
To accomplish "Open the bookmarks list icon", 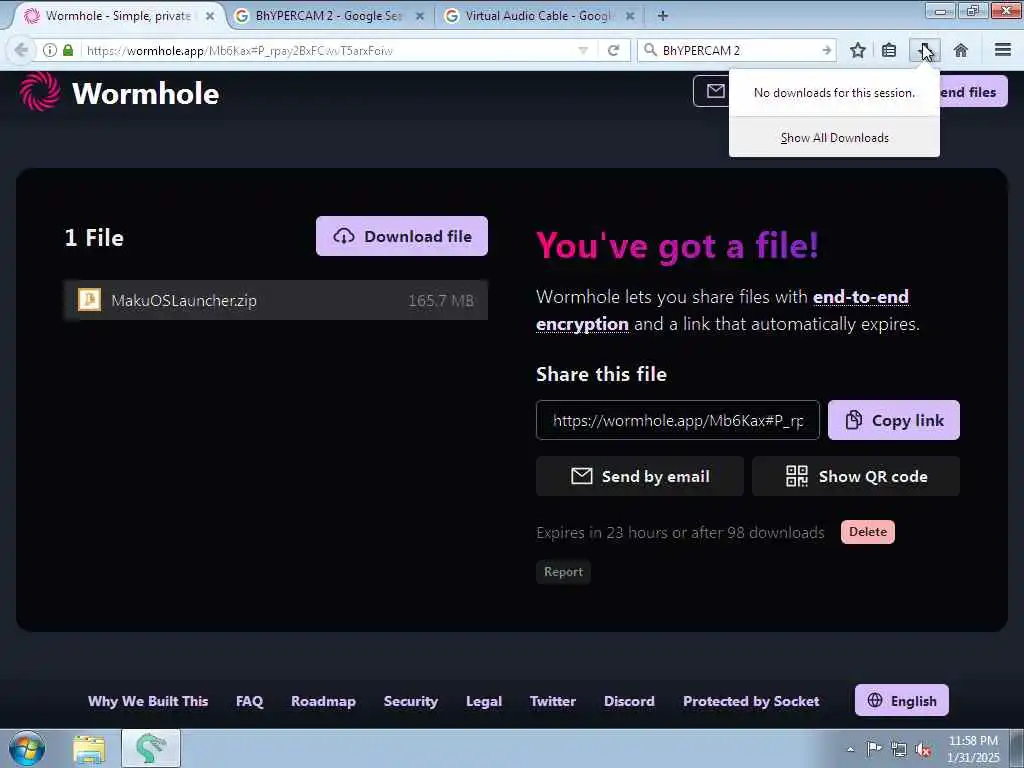I will [889, 50].
